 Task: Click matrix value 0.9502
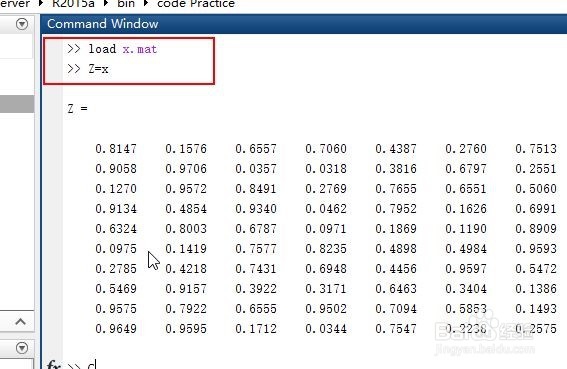326,309
